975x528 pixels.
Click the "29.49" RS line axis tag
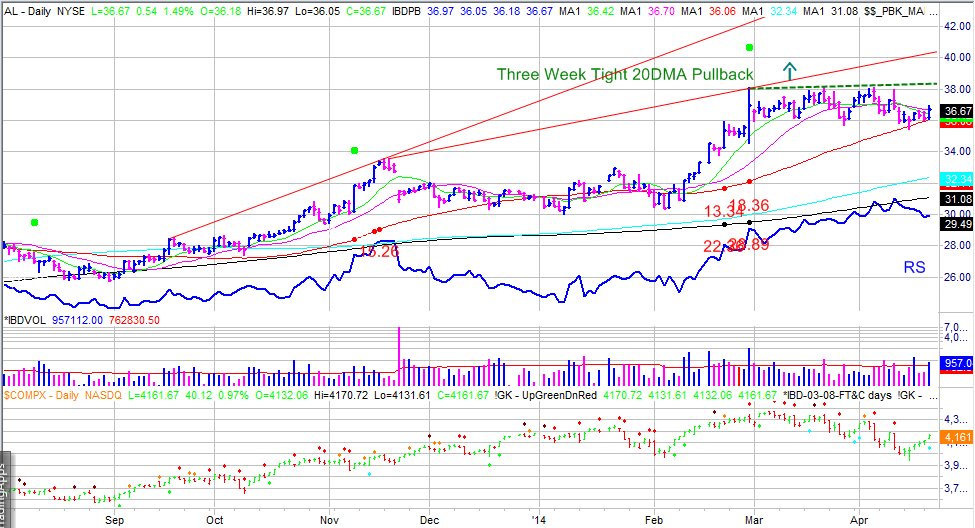tap(958, 224)
